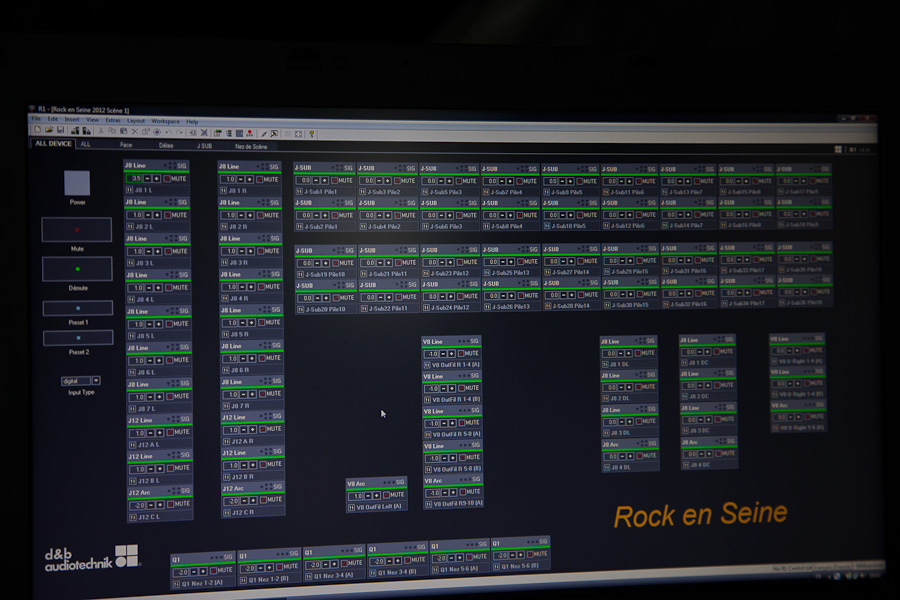Open channel view icon beside J-Sub1 Pile1
This screenshot has width=900, height=600.
point(299,191)
